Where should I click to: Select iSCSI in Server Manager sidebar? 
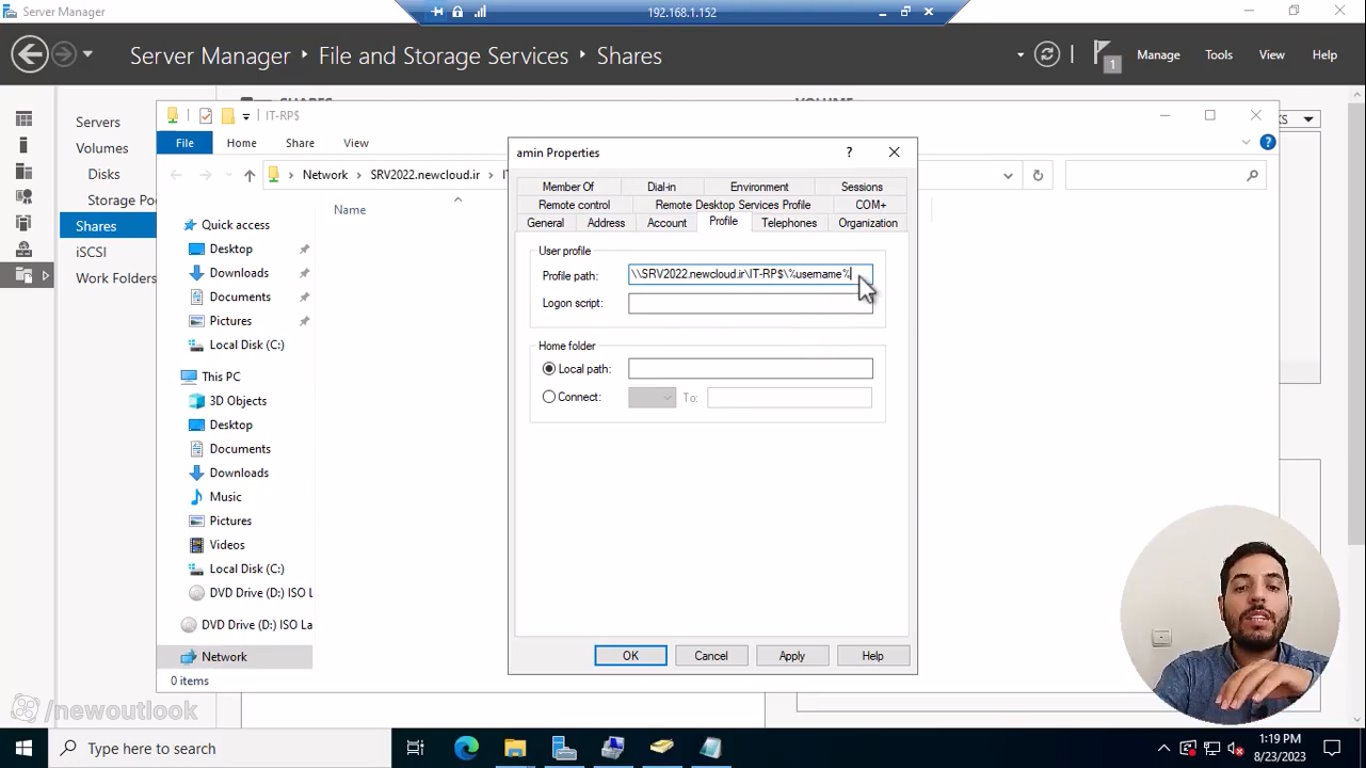[91, 252]
